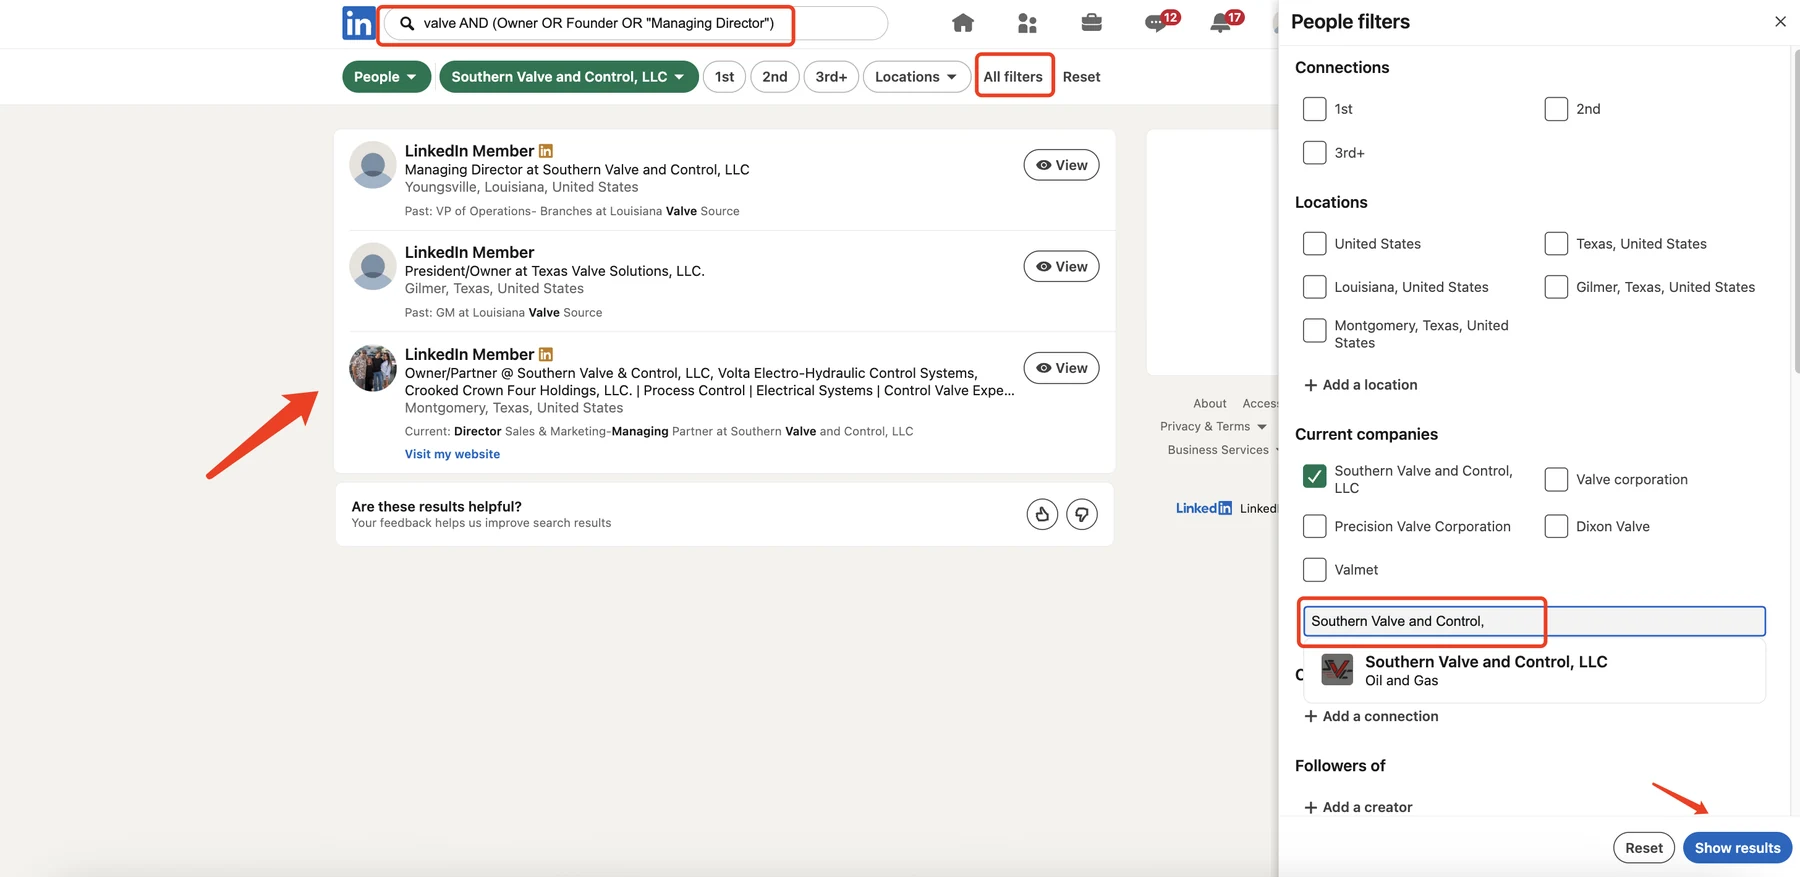Open the People filter dropdown
This screenshot has width=1800, height=877.
point(386,77)
